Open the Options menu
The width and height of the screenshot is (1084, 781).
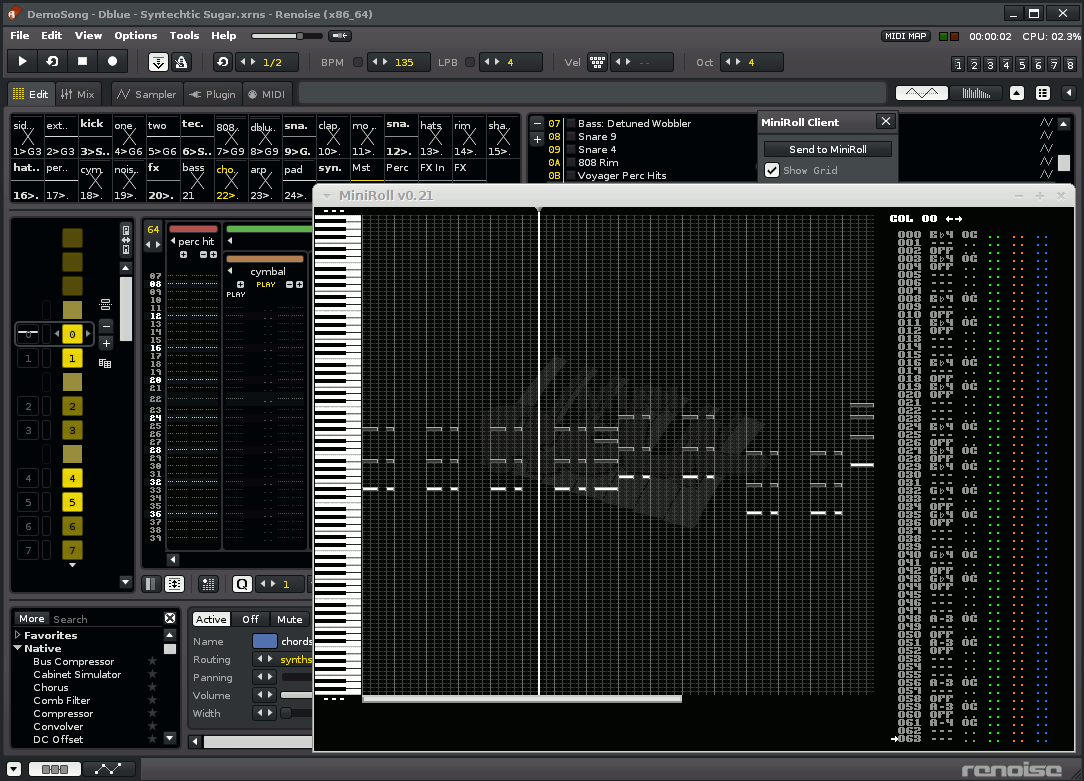coord(136,35)
